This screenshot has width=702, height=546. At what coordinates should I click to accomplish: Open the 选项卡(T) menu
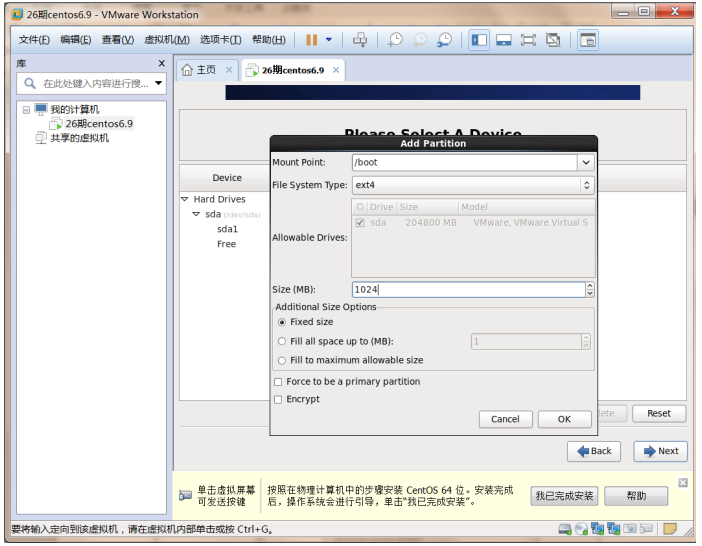point(221,40)
